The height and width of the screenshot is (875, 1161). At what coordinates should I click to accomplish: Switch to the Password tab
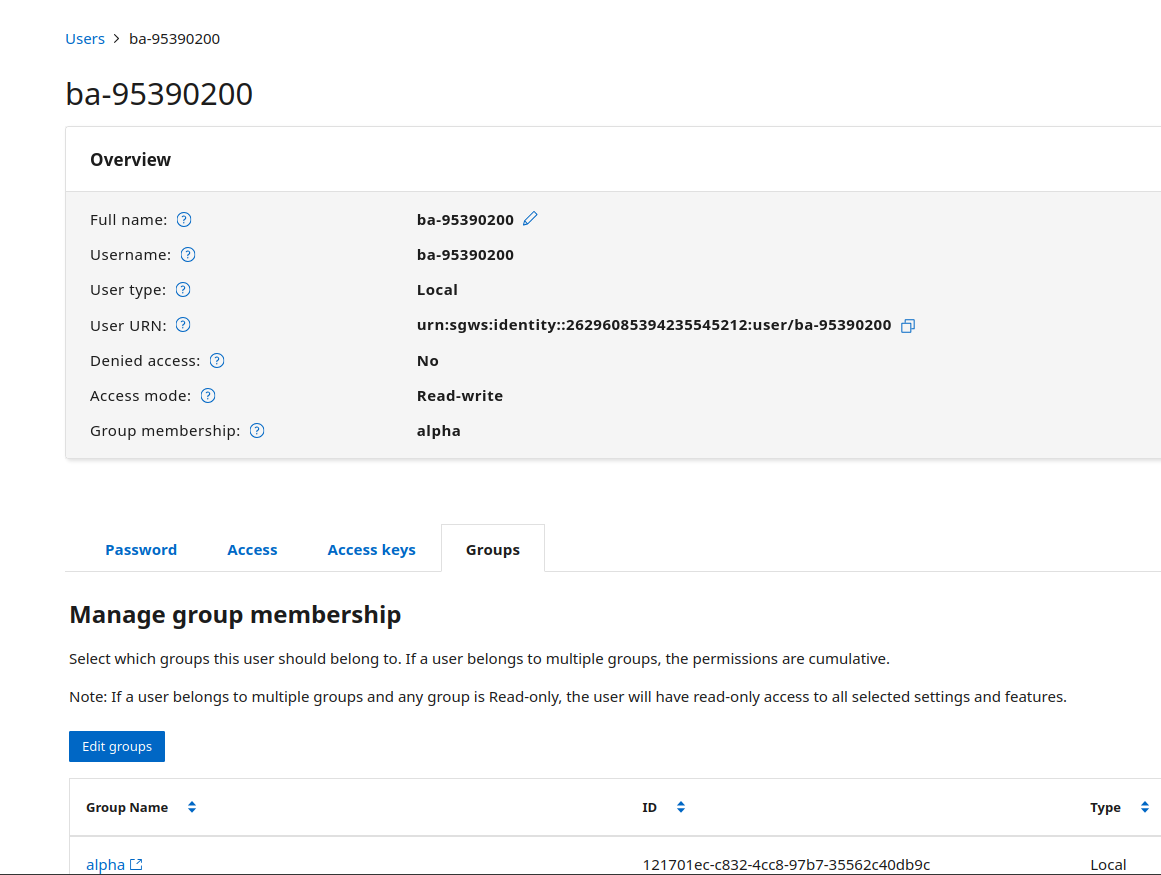141,549
